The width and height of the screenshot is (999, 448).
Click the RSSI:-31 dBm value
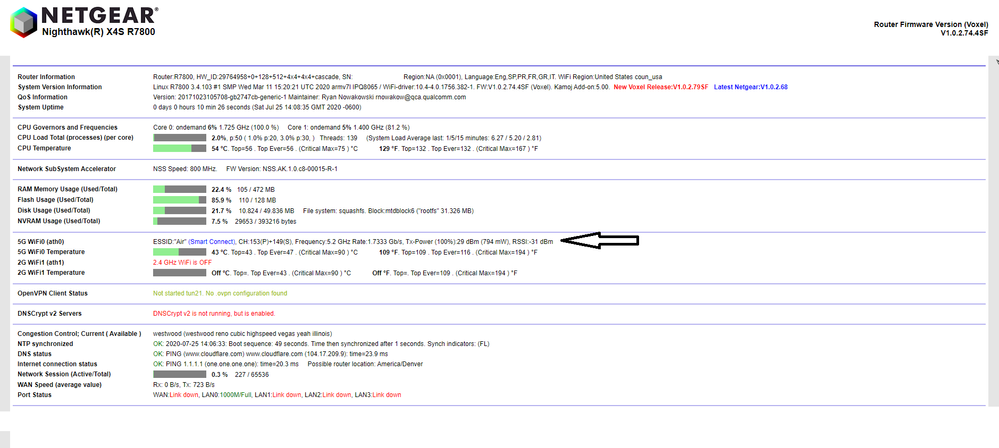(533, 242)
